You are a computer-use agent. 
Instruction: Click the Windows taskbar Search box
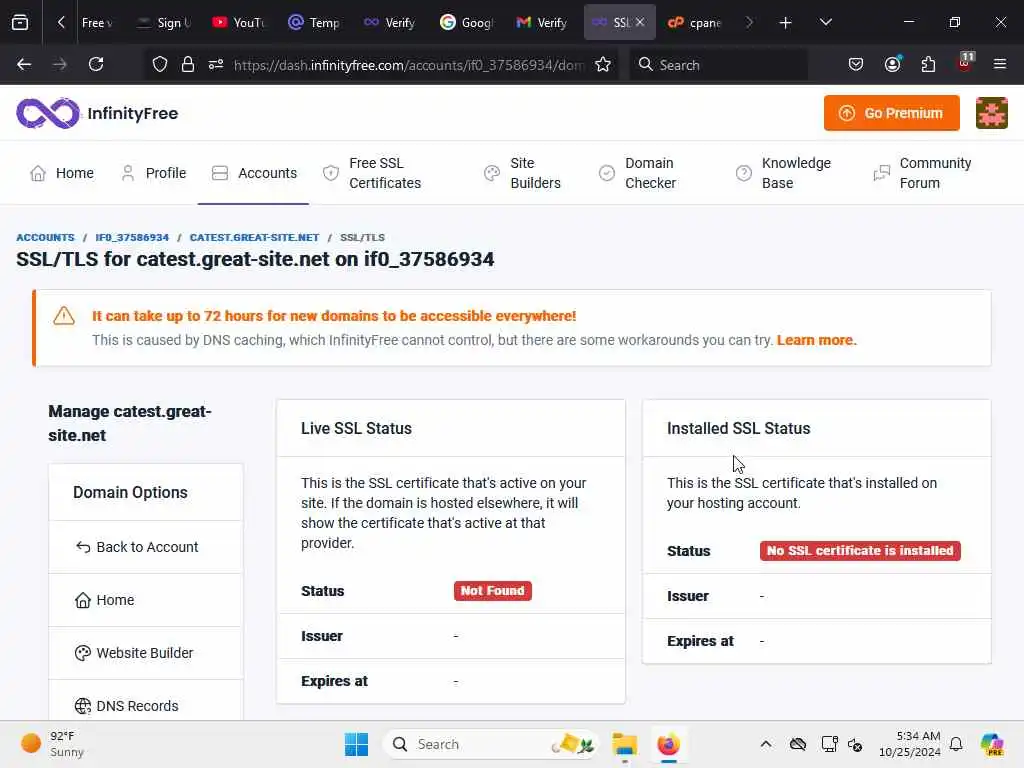coord(491,744)
